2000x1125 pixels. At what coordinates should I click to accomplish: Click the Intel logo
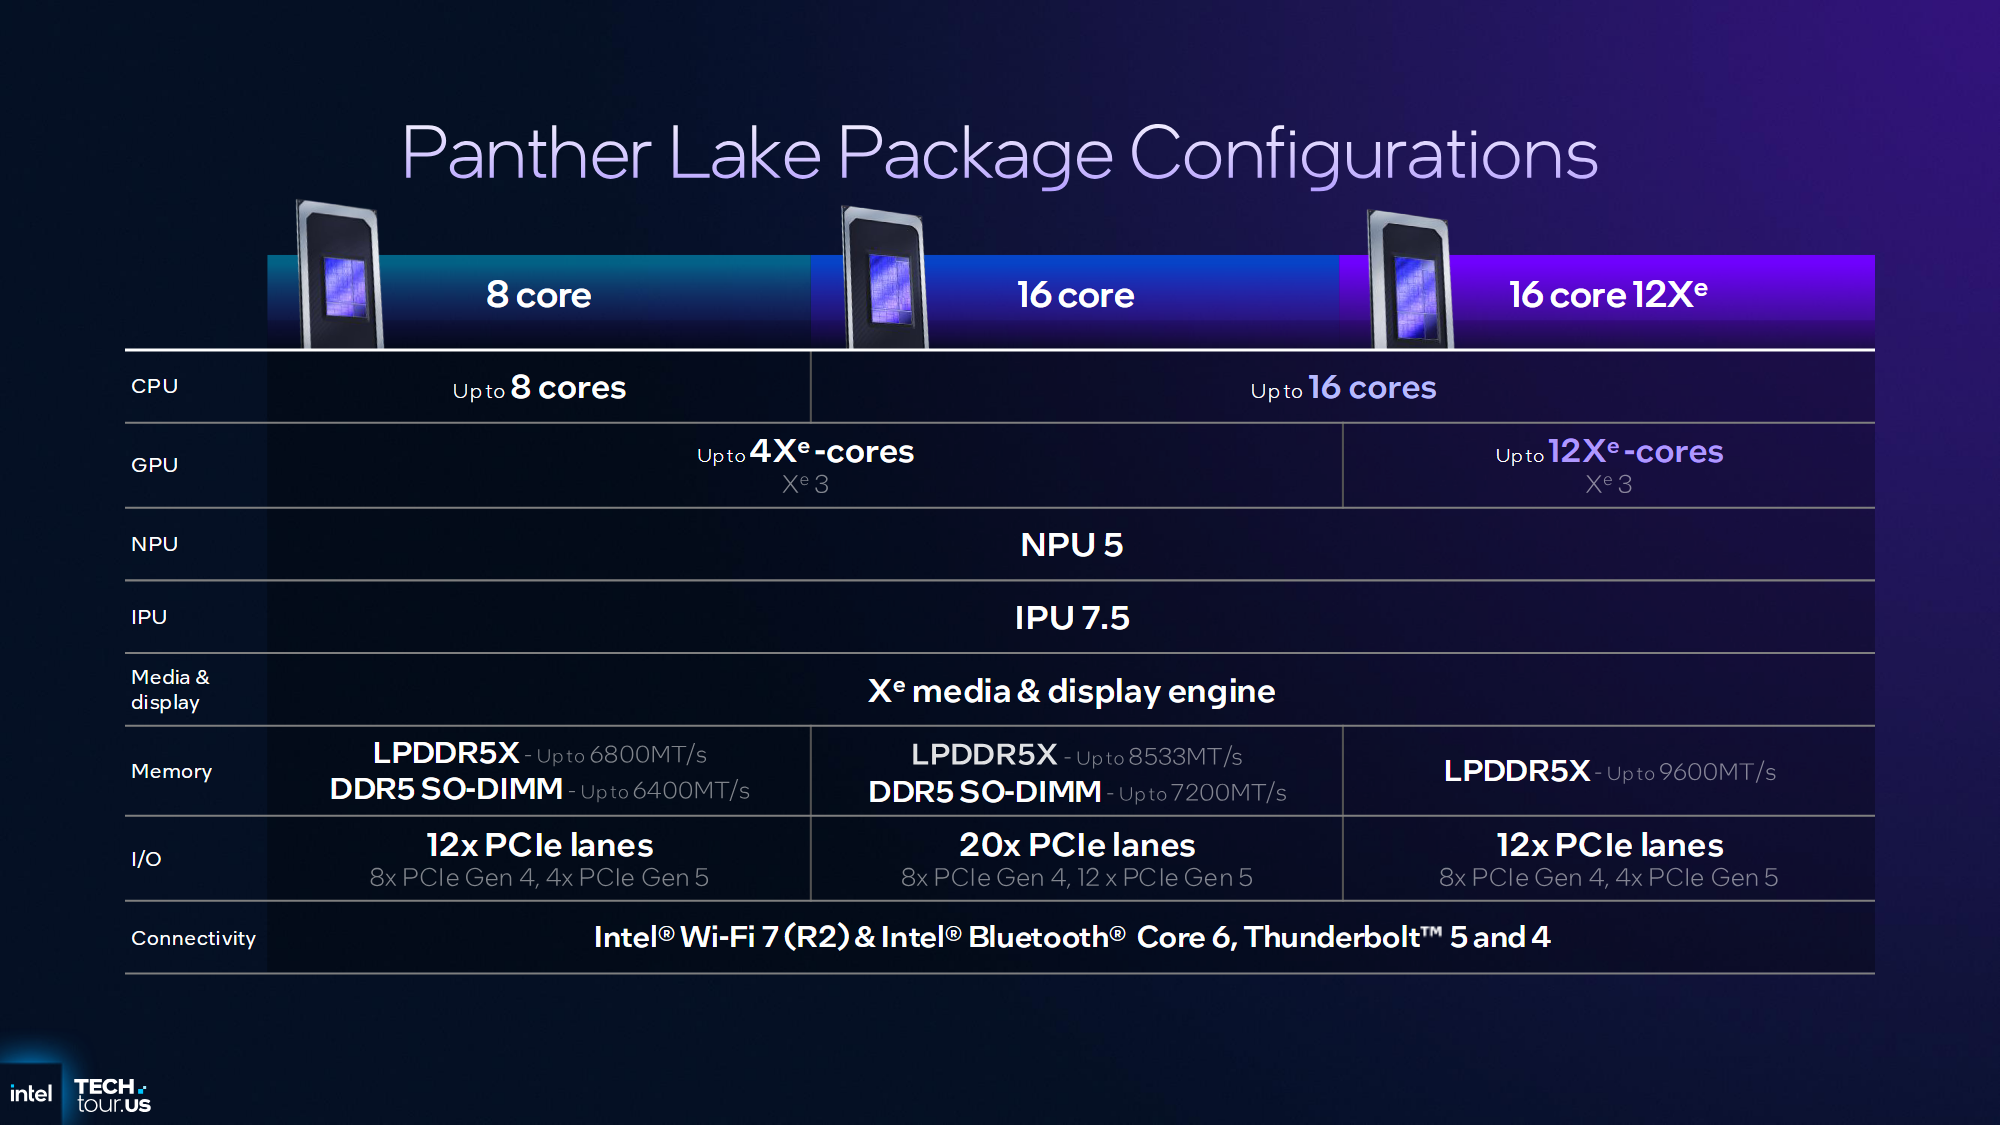click(x=31, y=1094)
